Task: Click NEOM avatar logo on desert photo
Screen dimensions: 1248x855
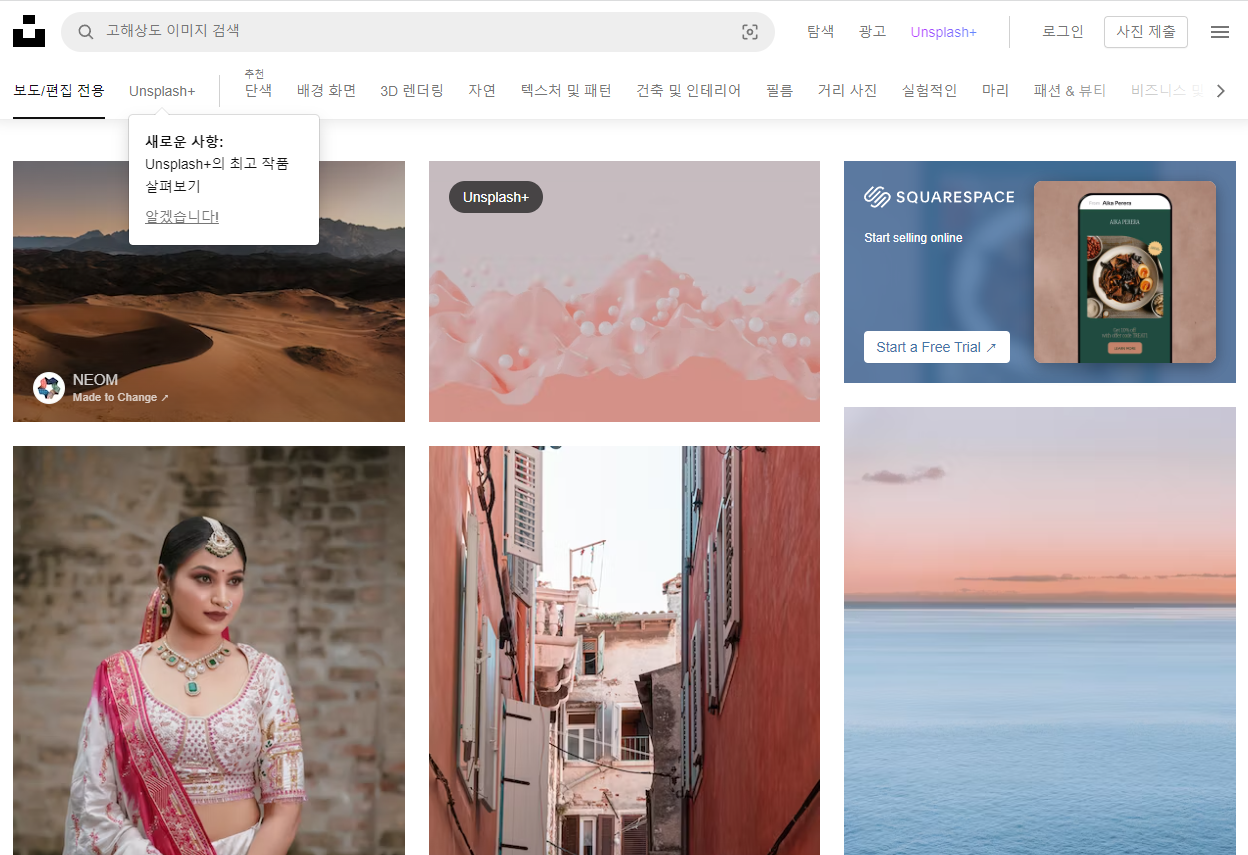Action: coord(49,388)
